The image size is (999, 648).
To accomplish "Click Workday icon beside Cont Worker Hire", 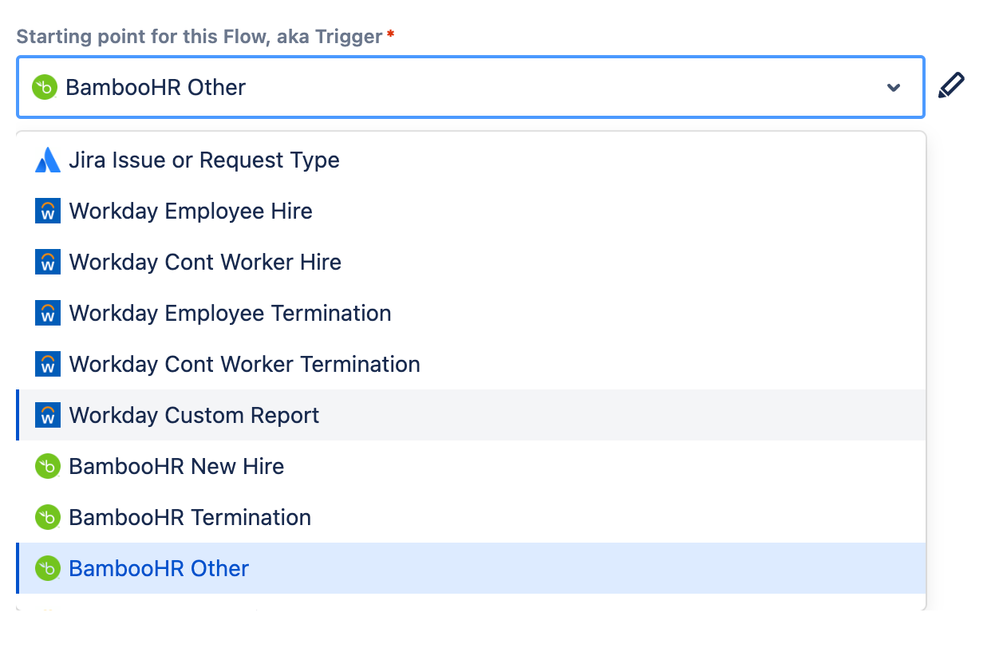I will tap(48, 262).
